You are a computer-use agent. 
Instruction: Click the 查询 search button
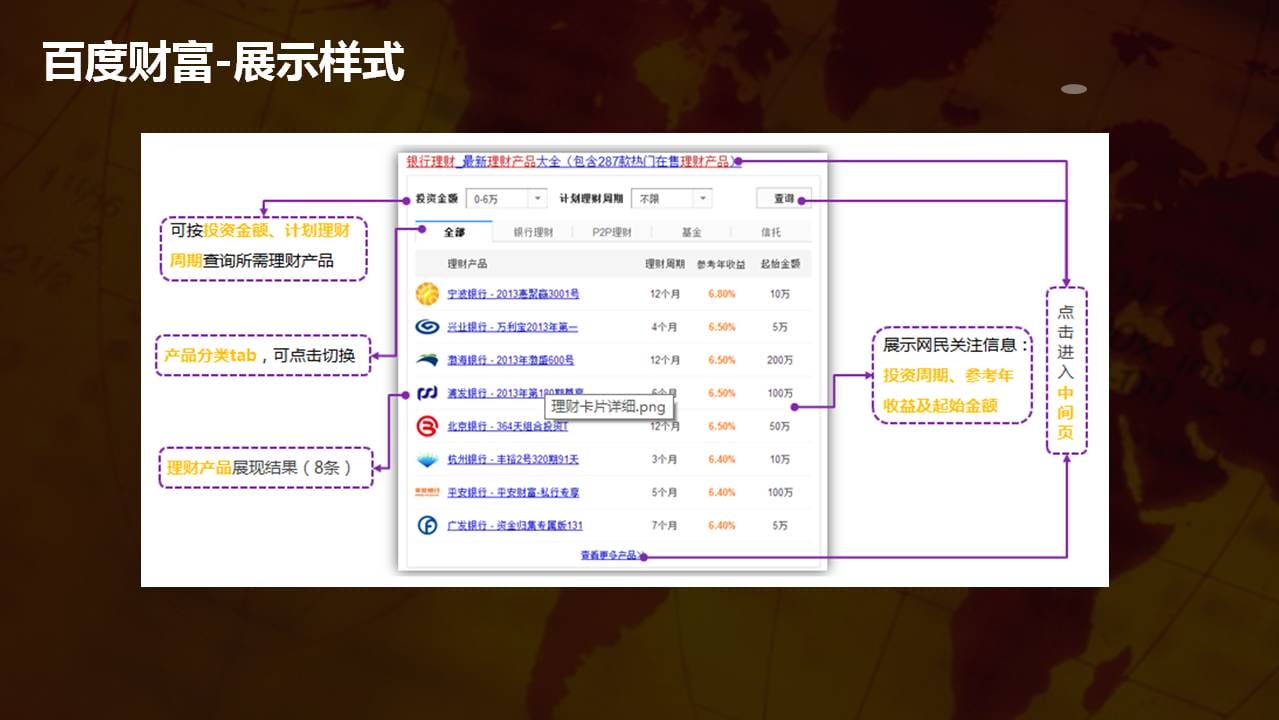pyautogui.click(x=784, y=199)
